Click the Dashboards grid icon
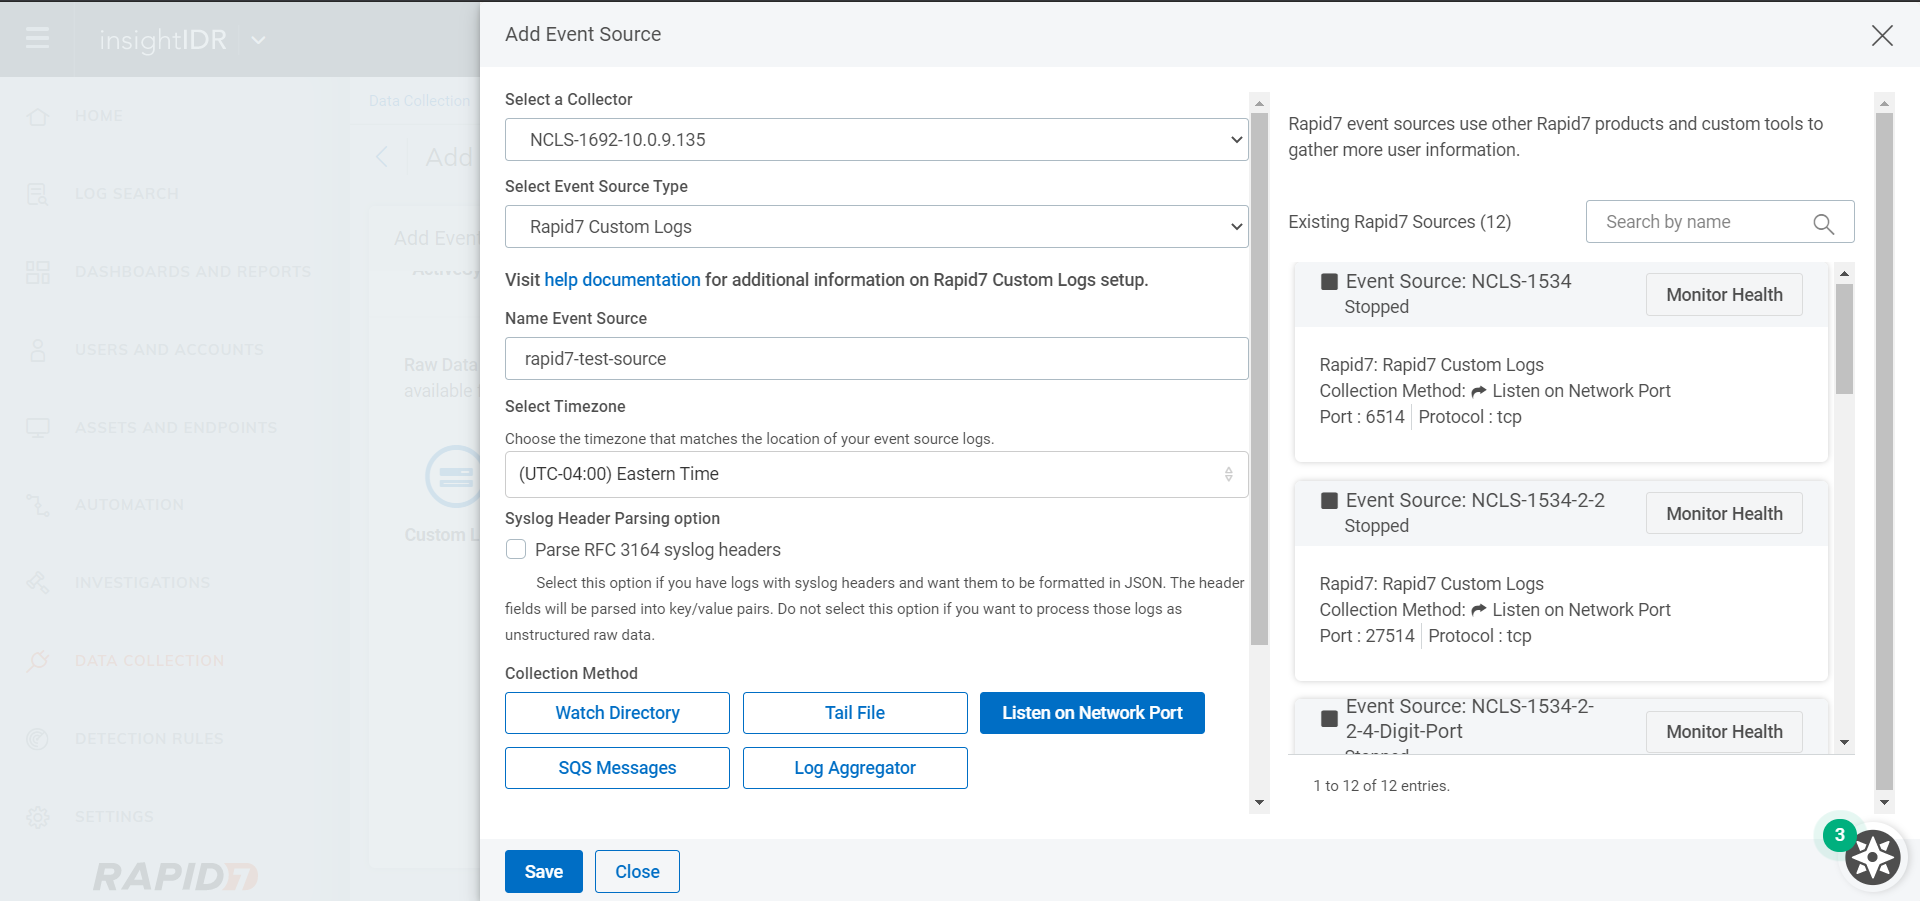 pyautogui.click(x=38, y=272)
